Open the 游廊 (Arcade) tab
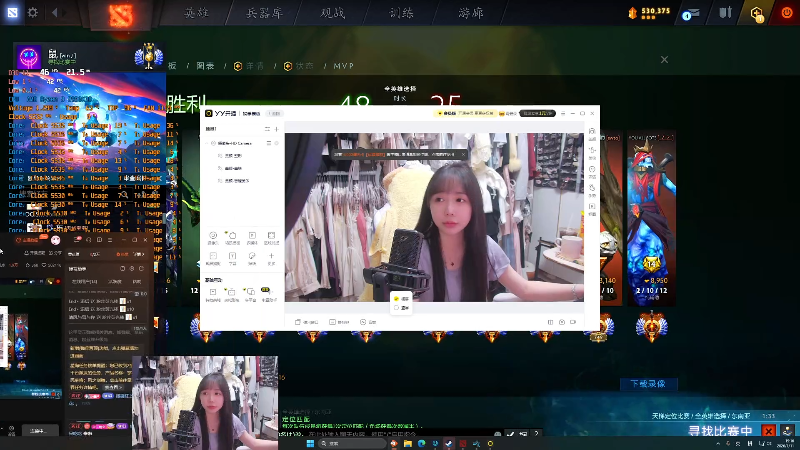Image resolution: width=800 pixels, height=450 pixels. tap(470, 13)
